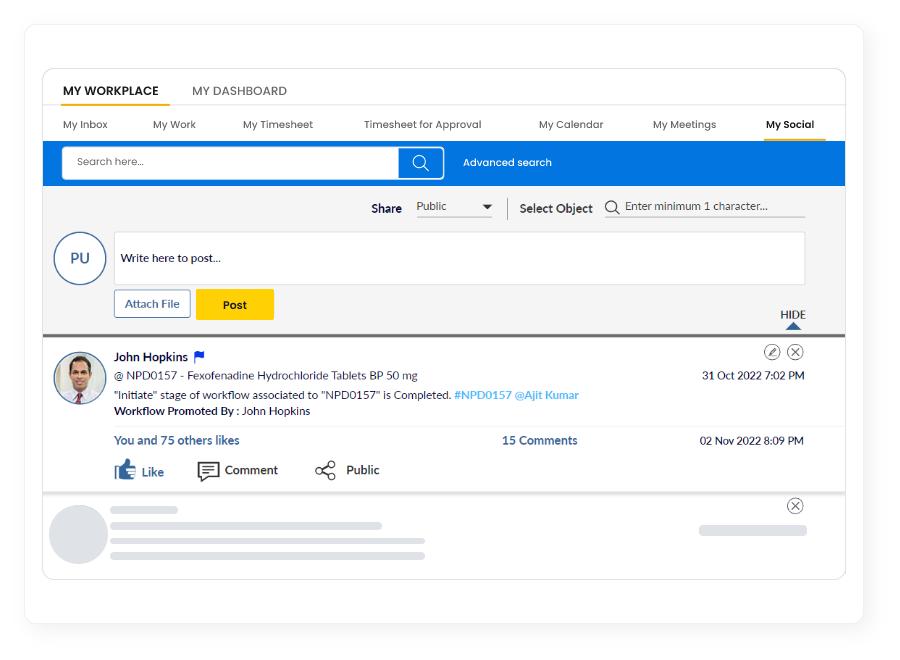
Task: Collapse the post composer with HIDE
Action: (x=792, y=318)
